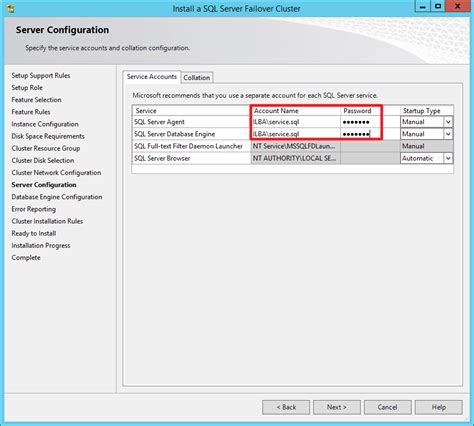Select Cluster Installation Rules step

point(47,221)
